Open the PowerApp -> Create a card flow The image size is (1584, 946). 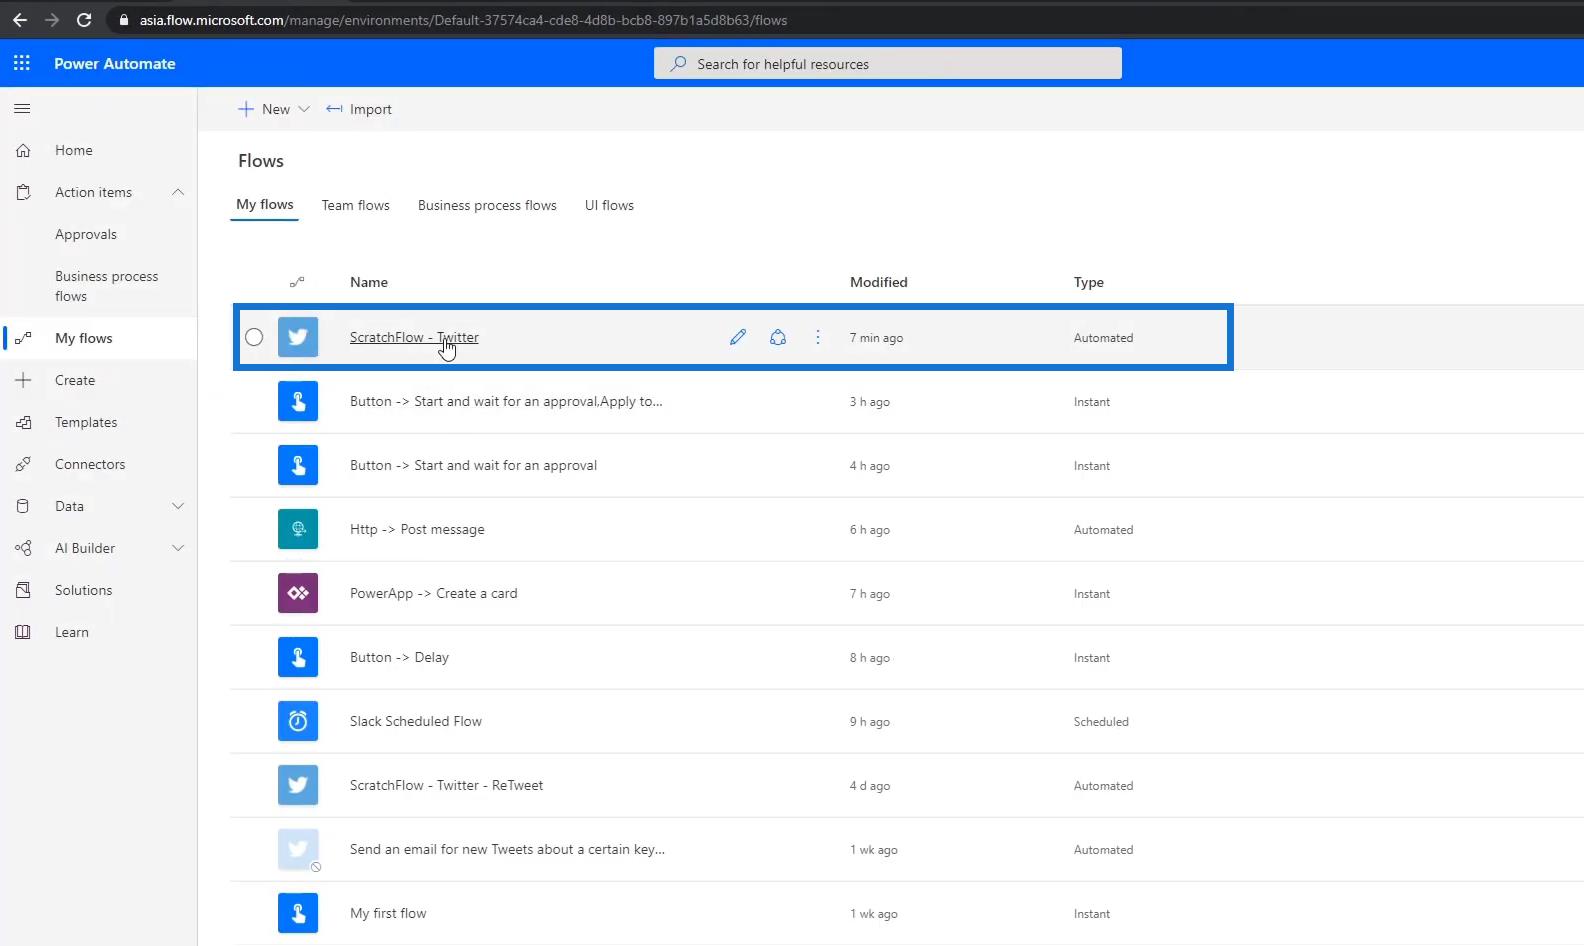pyautogui.click(x=434, y=593)
